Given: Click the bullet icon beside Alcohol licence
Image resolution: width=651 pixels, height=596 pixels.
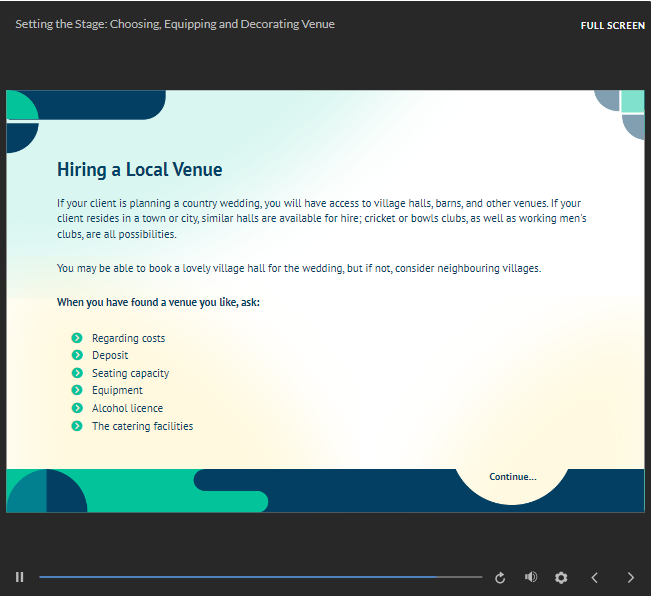Looking at the screenshot, I should (x=77, y=408).
